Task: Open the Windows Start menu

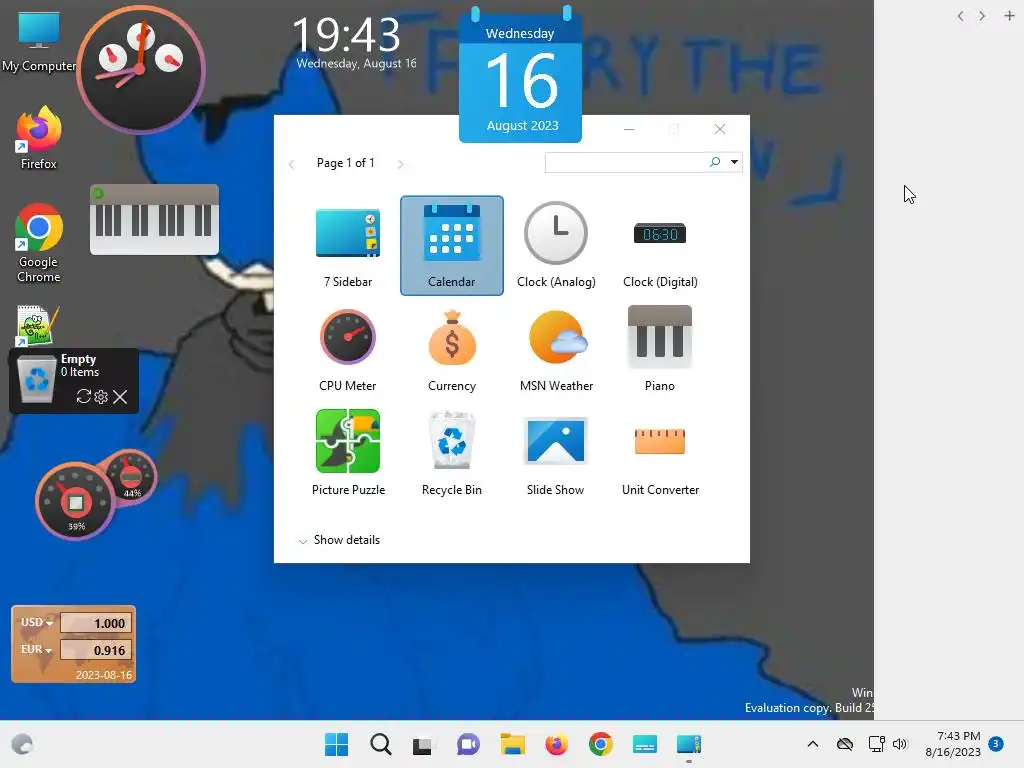Action: coord(336,744)
